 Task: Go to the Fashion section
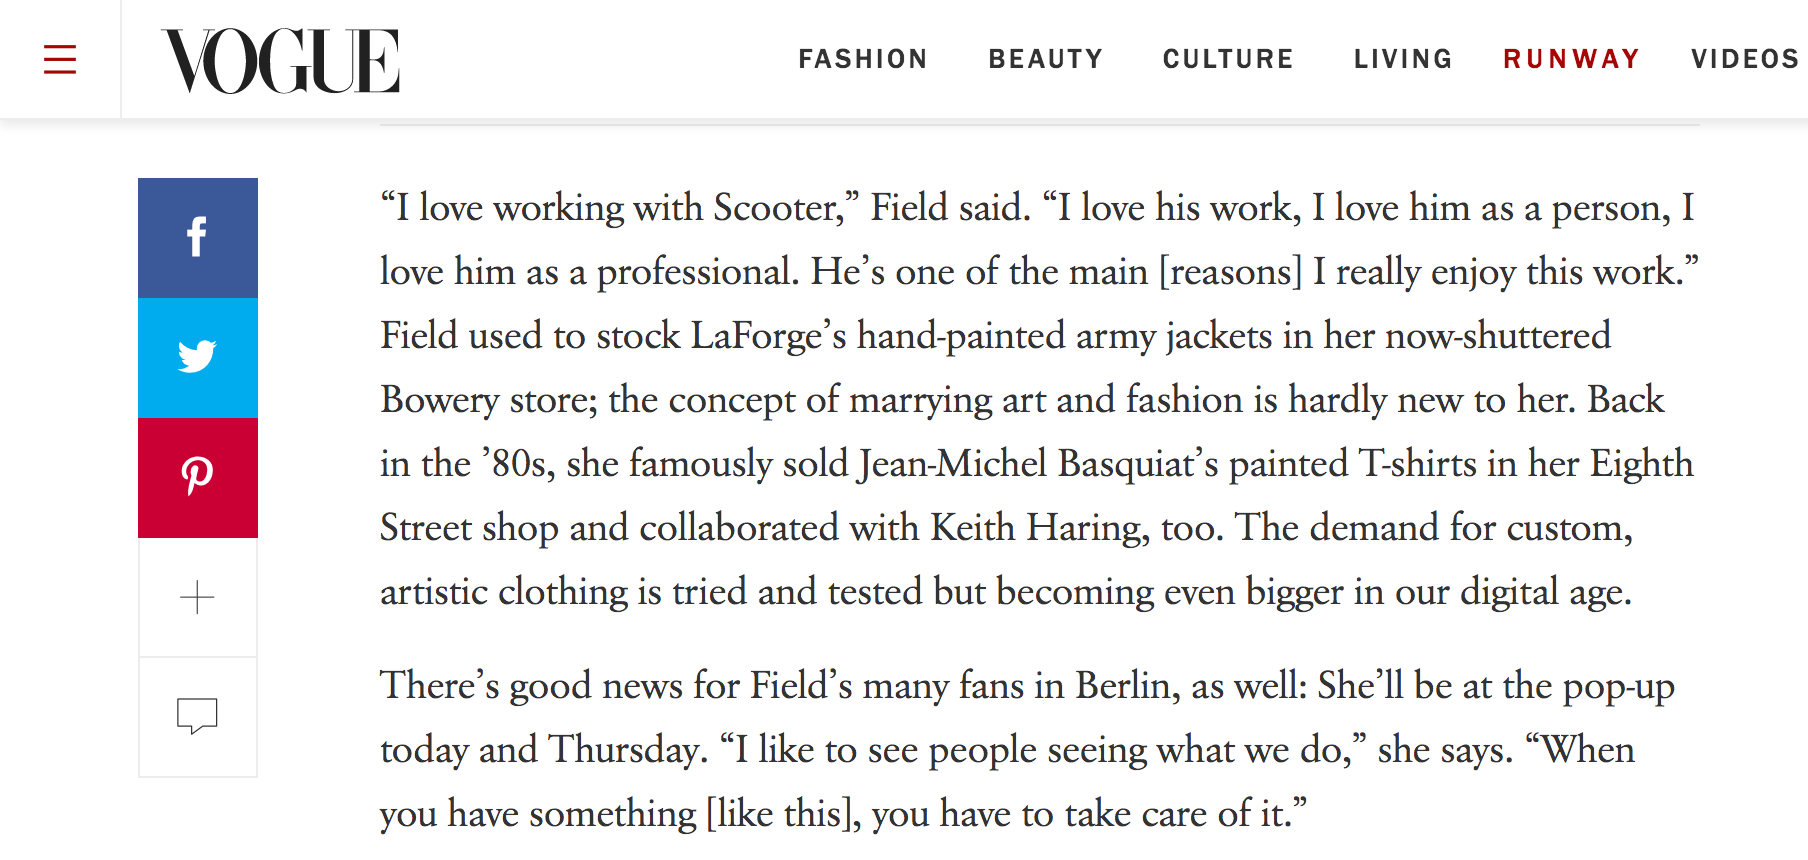coord(863,59)
